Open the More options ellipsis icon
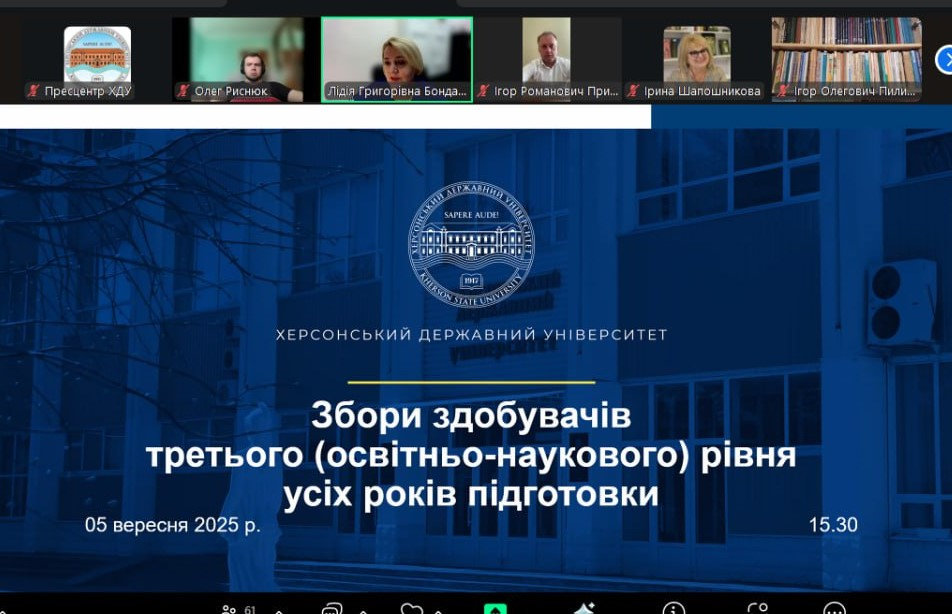Viewport: 952px width, 614px height. click(x=834, y=609)
